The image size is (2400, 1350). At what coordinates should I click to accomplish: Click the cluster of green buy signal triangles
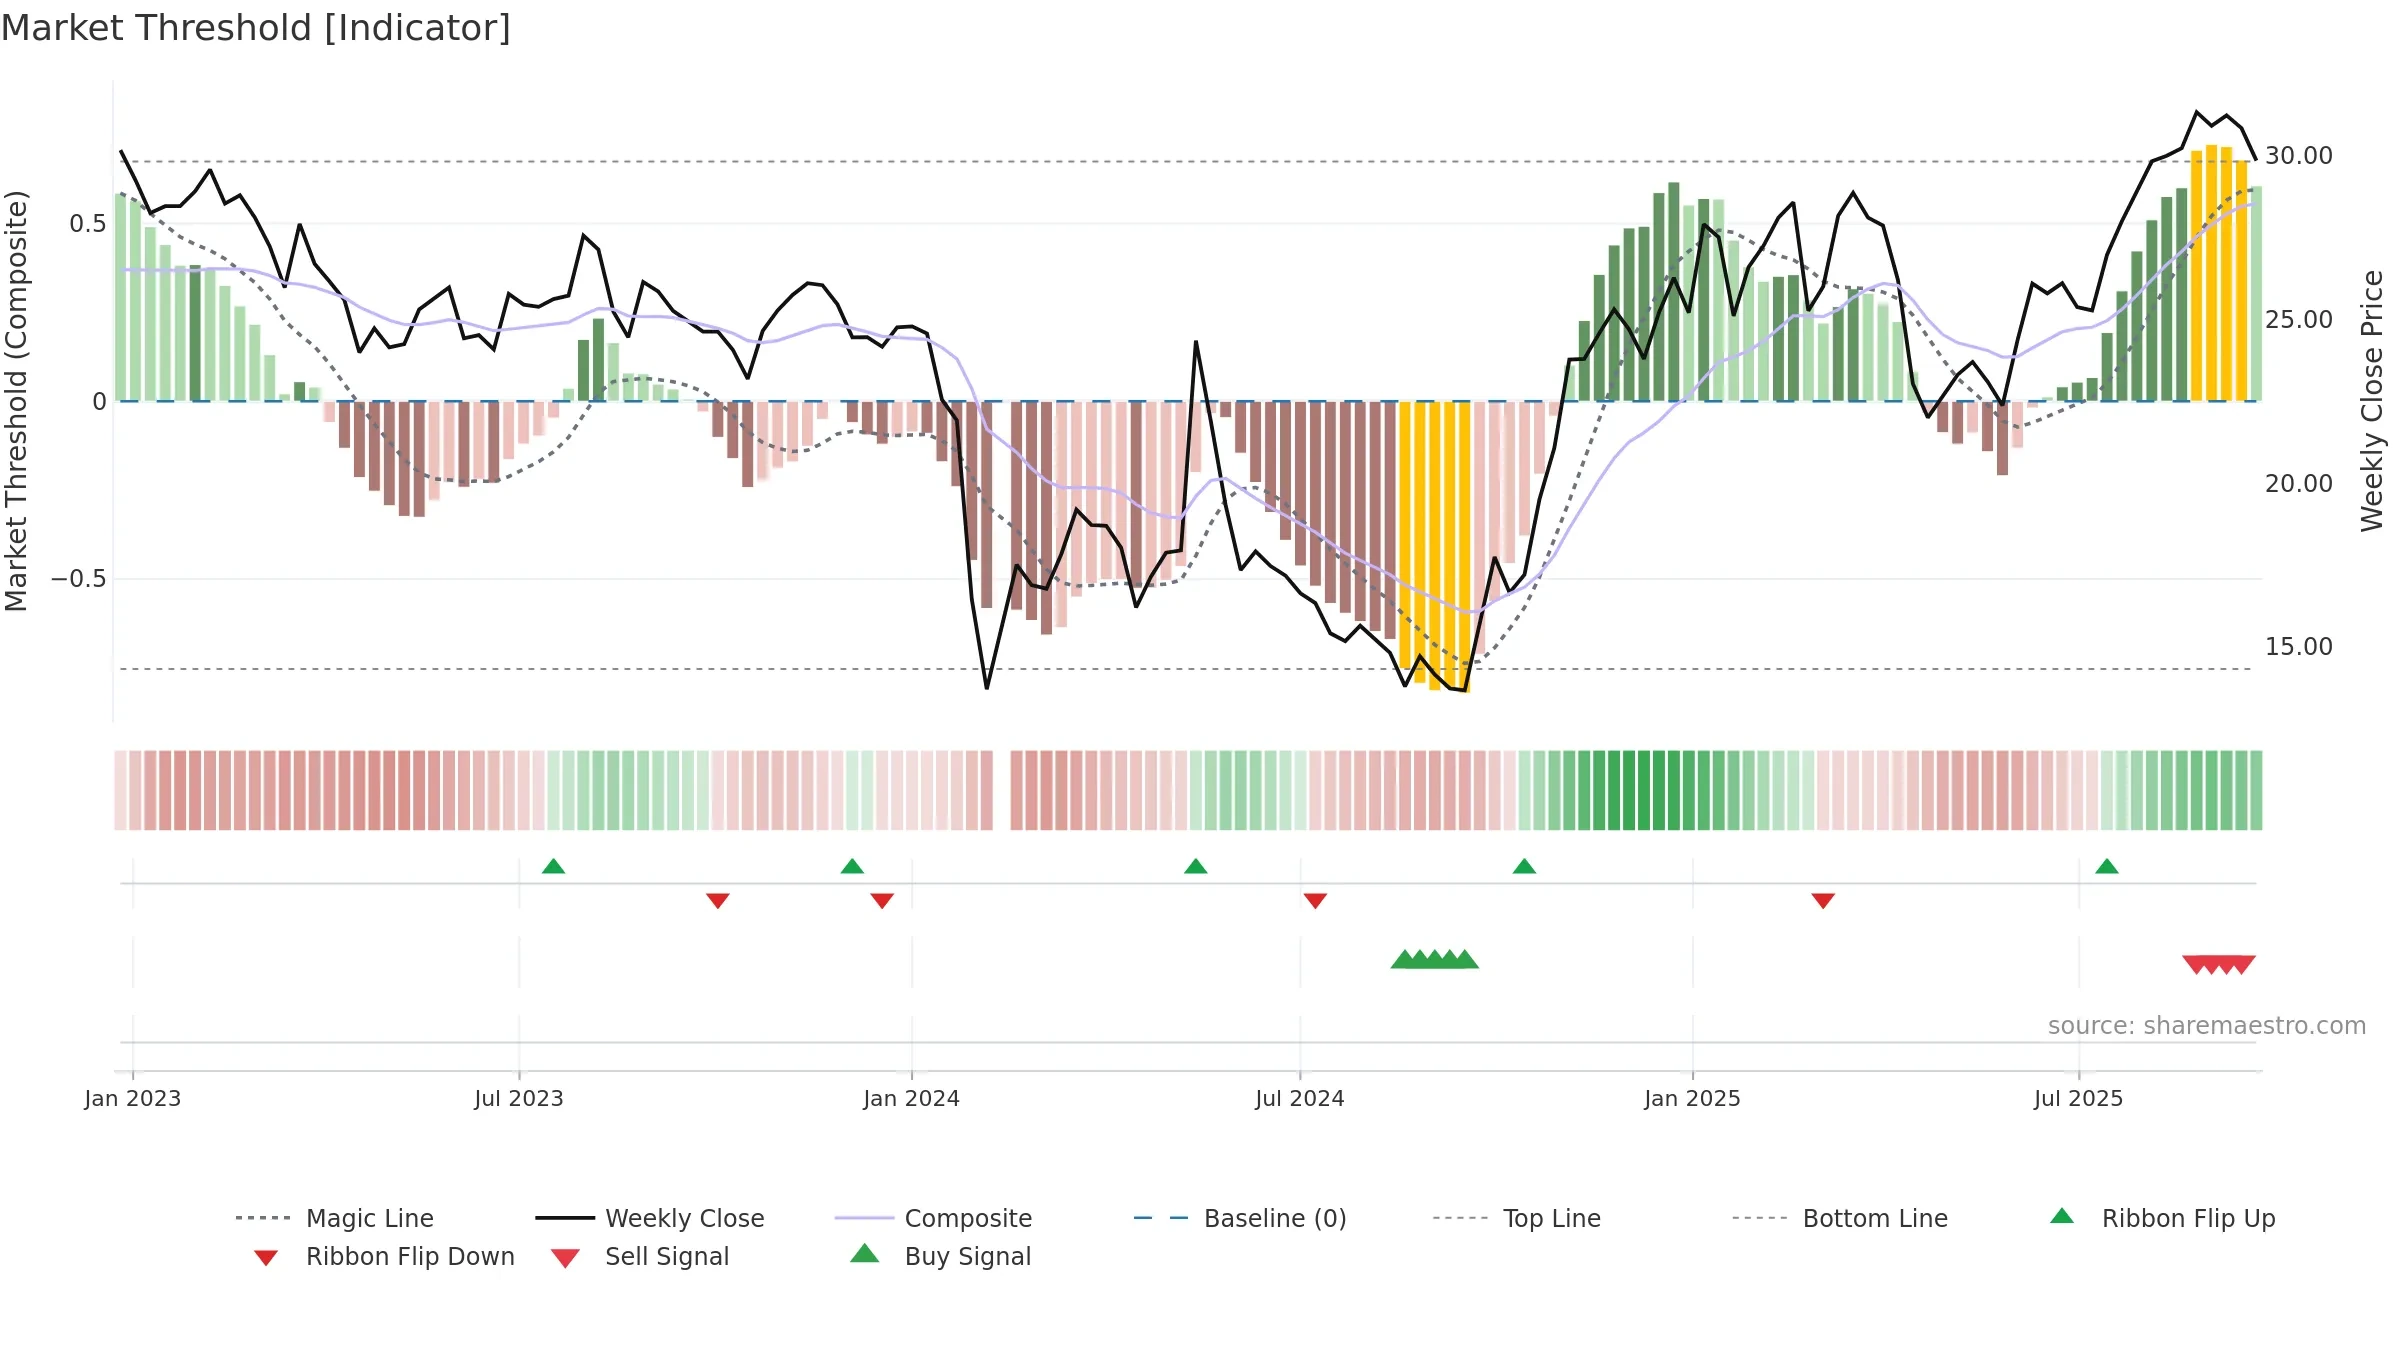(1435, 959)
